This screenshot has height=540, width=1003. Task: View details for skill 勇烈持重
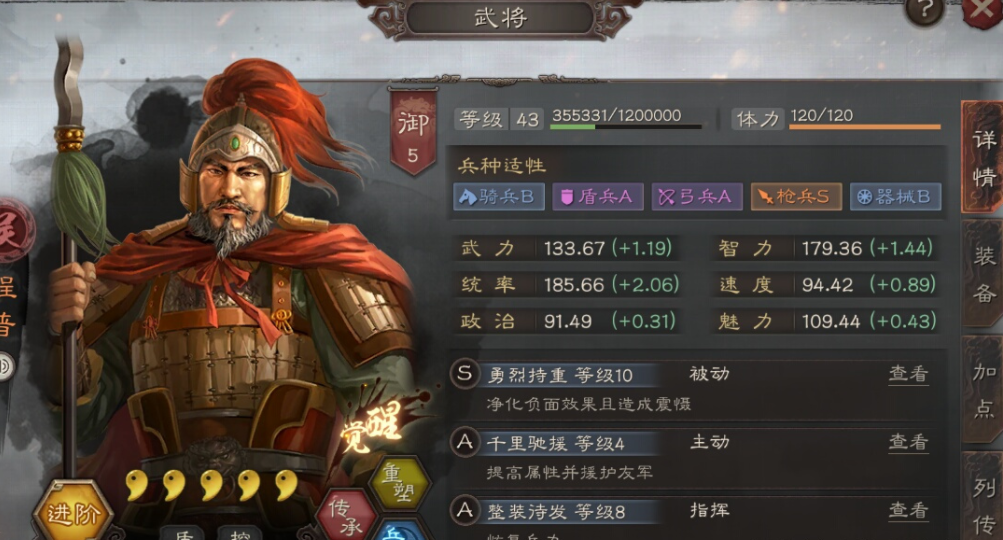click(x=908, y=374)
